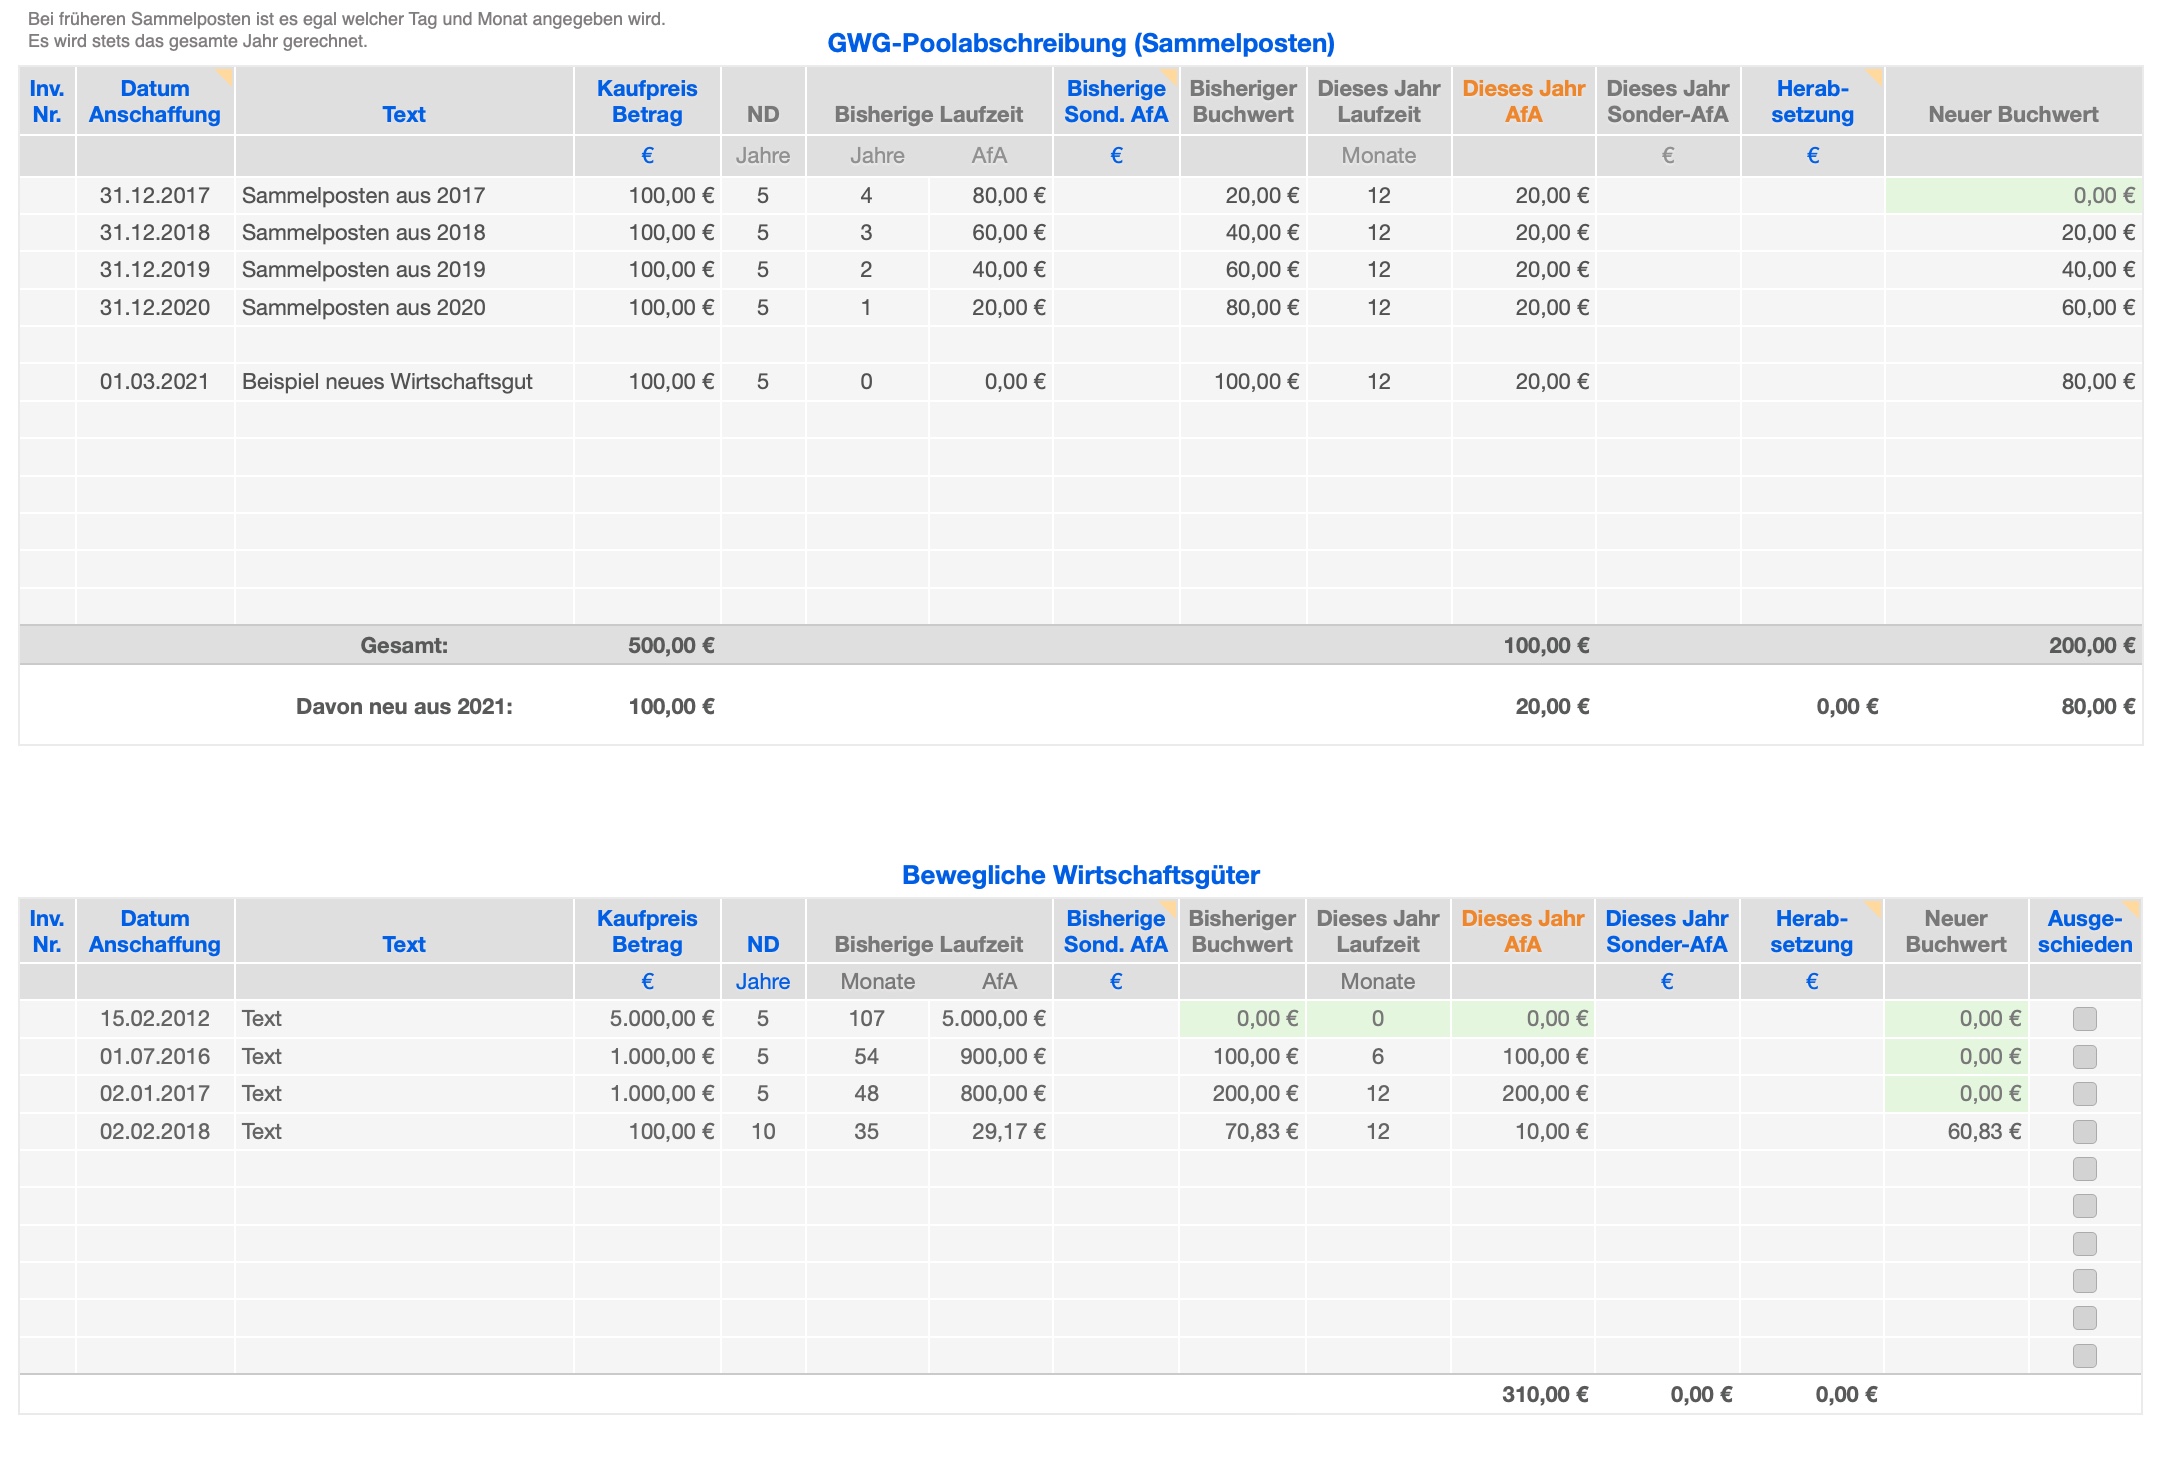Click comment marker on Ausgeschieden header
This screenshot has width=2160, height=1462.
pos(2133,906)
